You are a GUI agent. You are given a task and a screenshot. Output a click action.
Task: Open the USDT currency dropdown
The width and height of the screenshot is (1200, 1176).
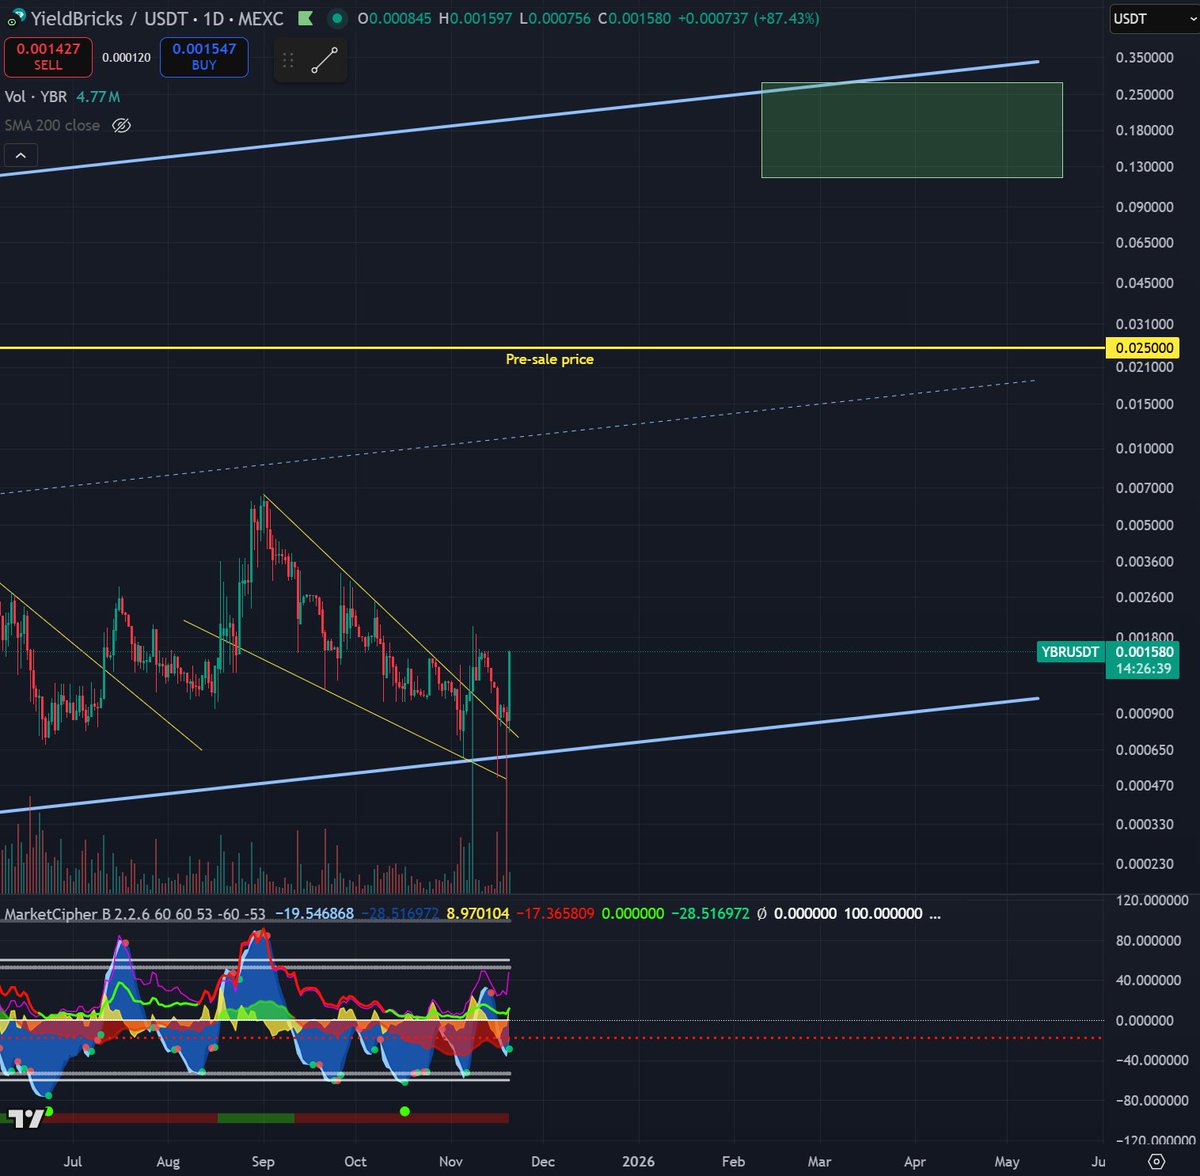(1153, 19)
